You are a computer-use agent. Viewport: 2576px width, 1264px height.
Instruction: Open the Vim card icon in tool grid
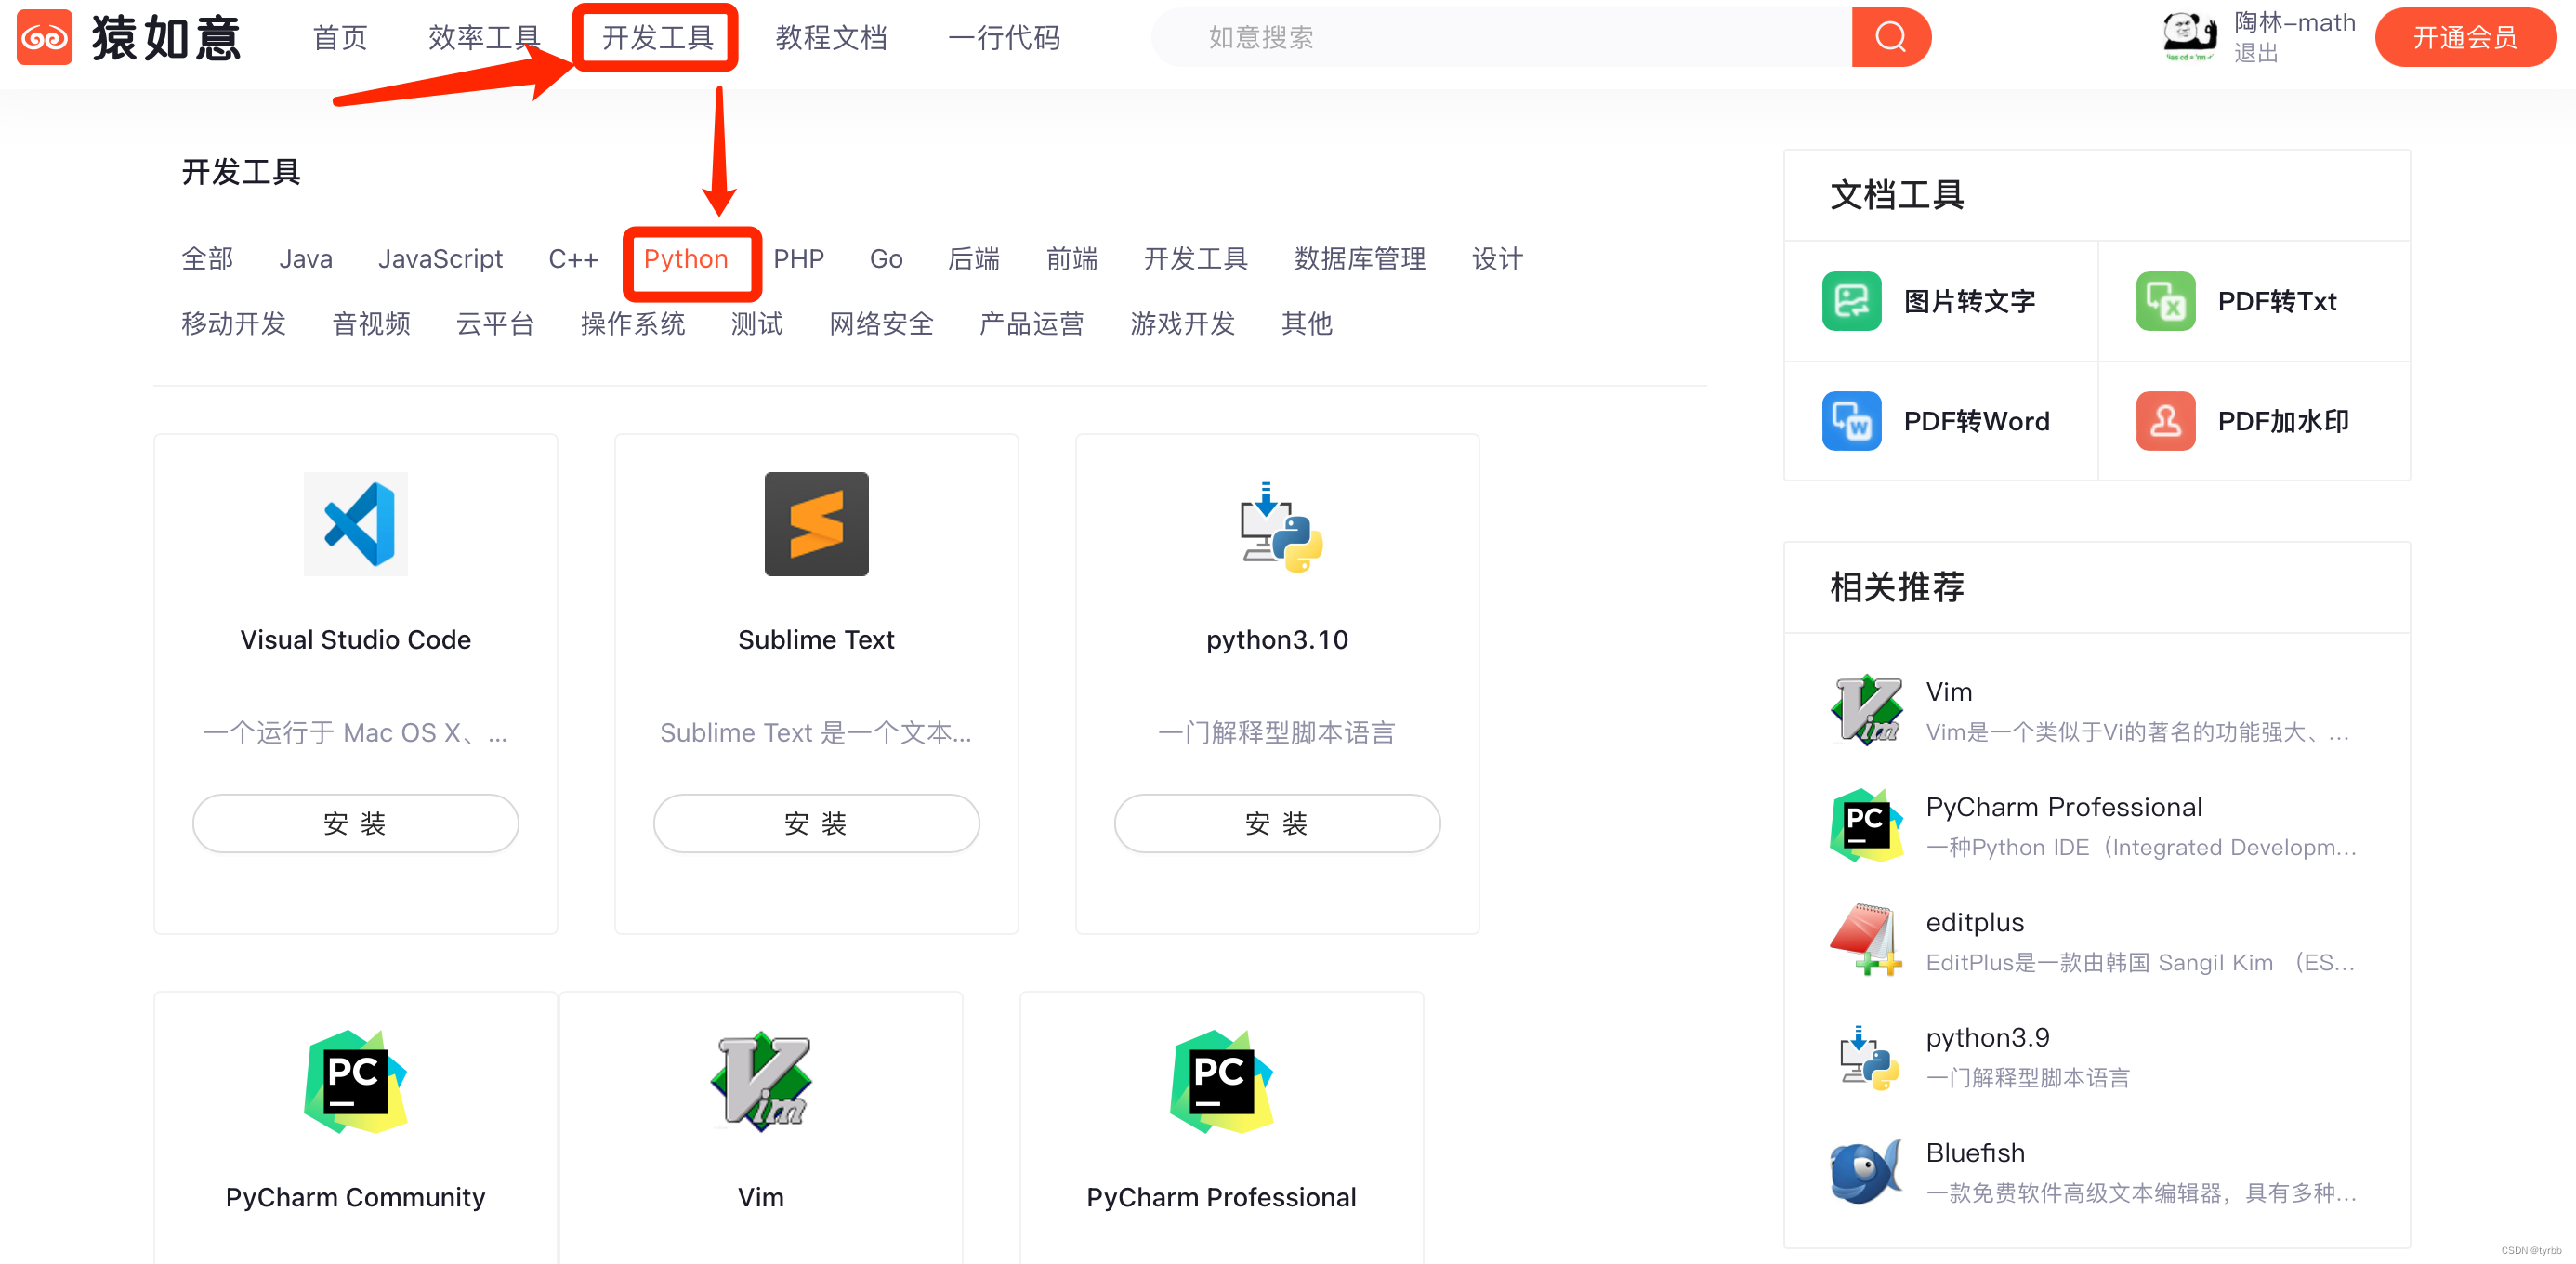click(x=761, y=1081)
